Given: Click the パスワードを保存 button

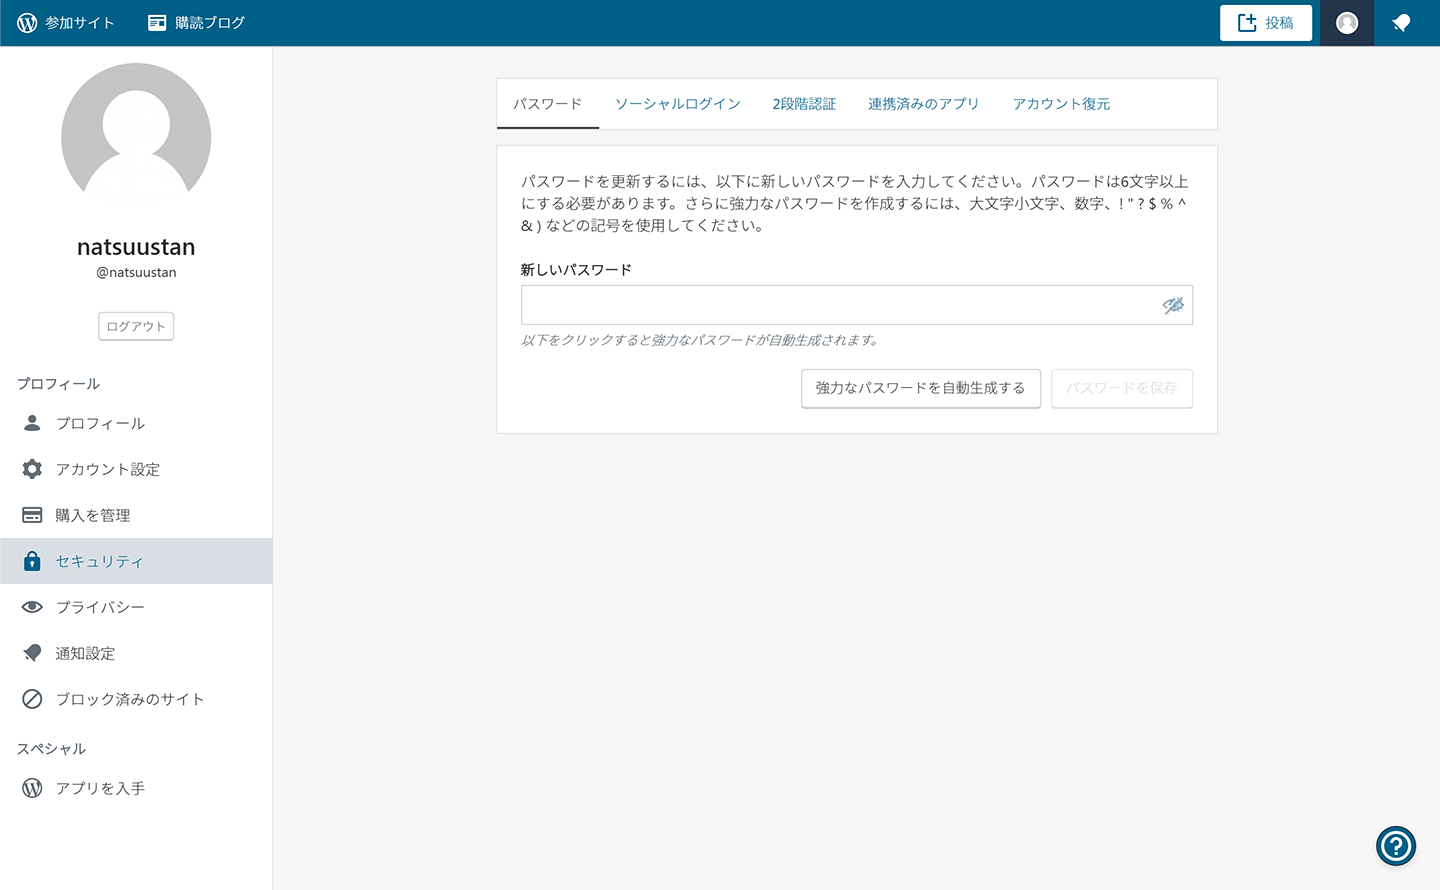Looking at the screenshot, I should (x=1122, y=388).
